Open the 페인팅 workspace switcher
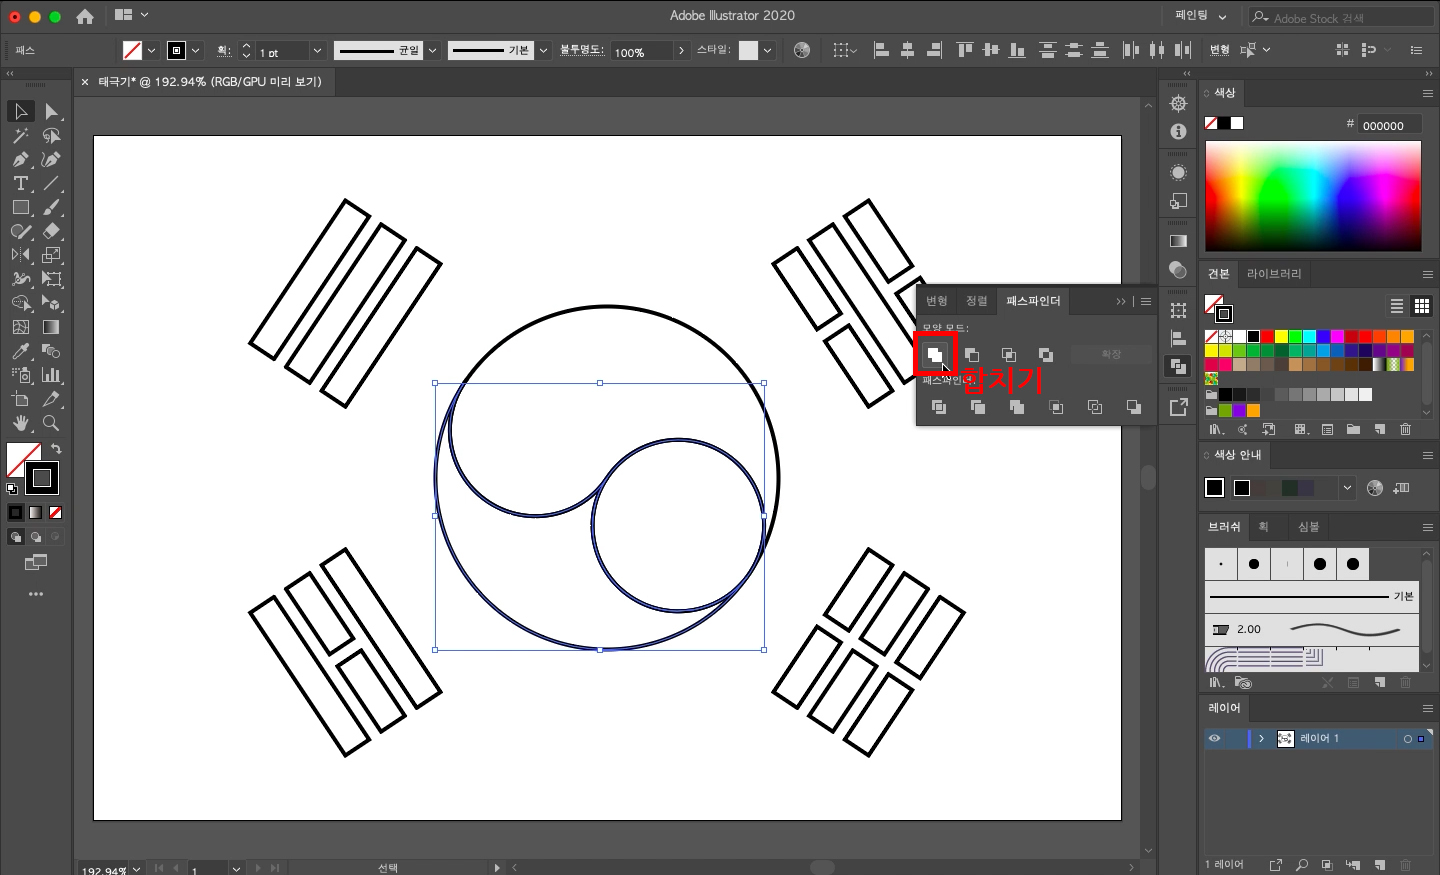The width and height of the screenshot is (1440, 875). point(1200,16)
